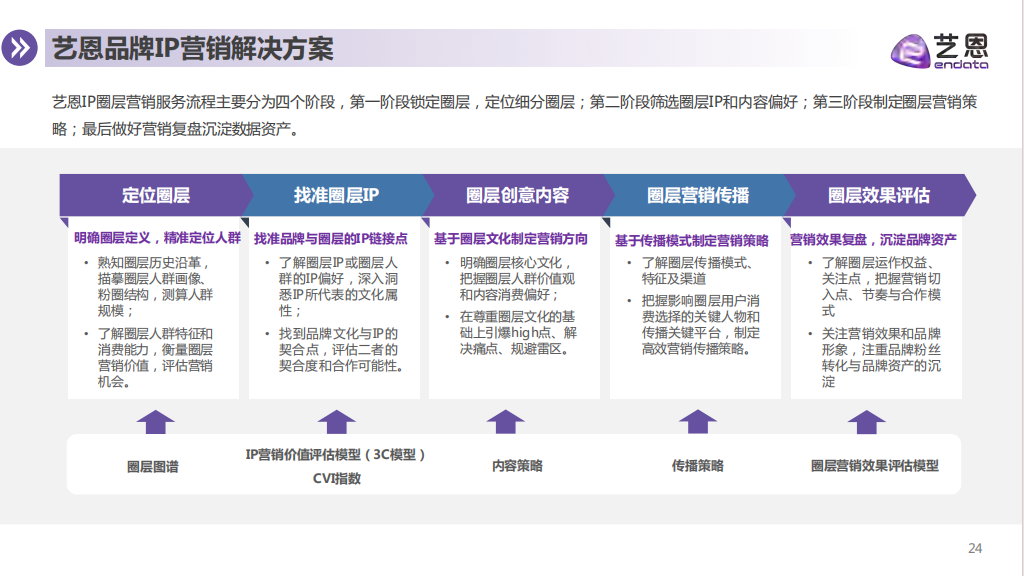
Task: Select the 圈层效果评估 stage header
Action: pyautogui.click(x=877, y=195)
